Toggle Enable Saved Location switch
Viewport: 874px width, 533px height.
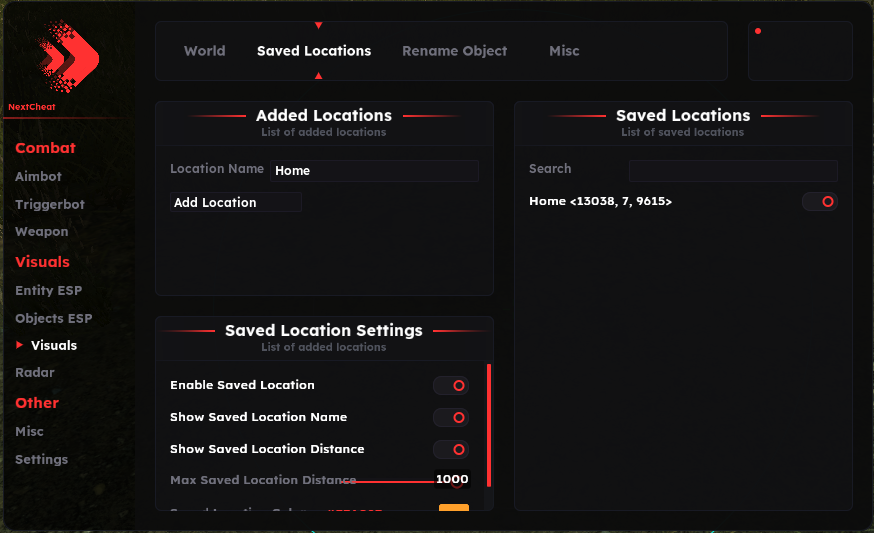click(451, 385)
